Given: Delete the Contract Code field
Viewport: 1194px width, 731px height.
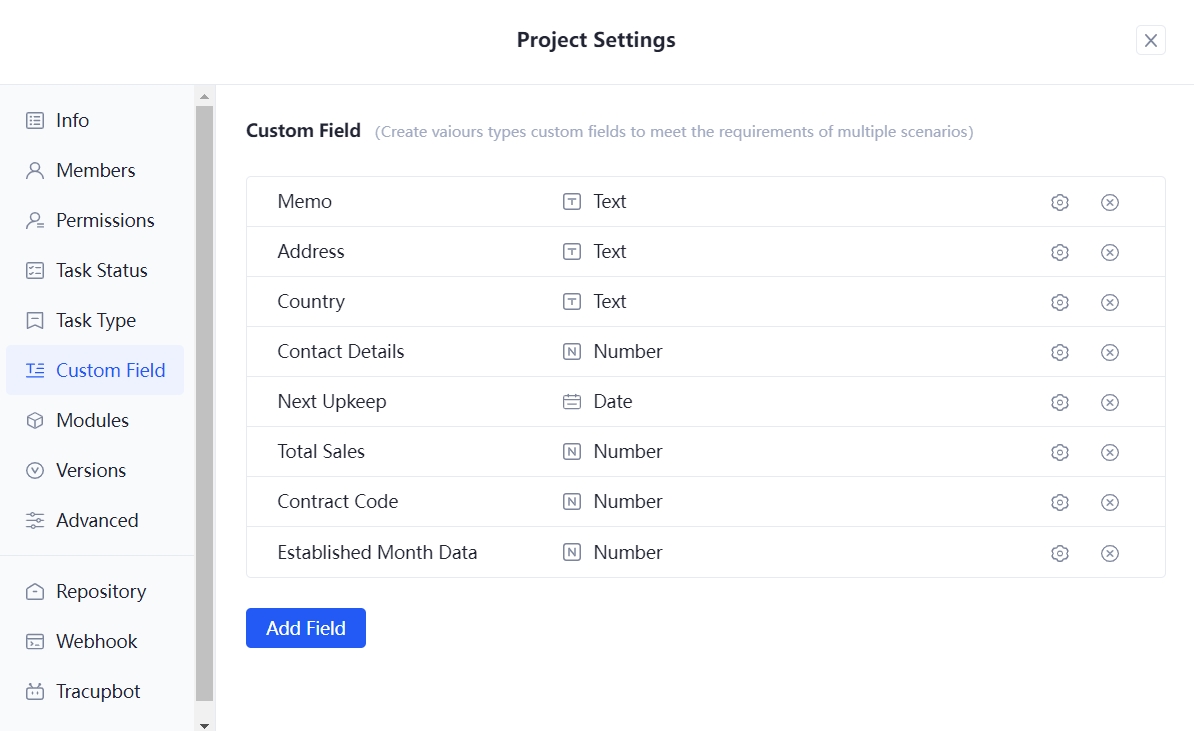Looking at the screenshot, I should tap(1110, 502).
